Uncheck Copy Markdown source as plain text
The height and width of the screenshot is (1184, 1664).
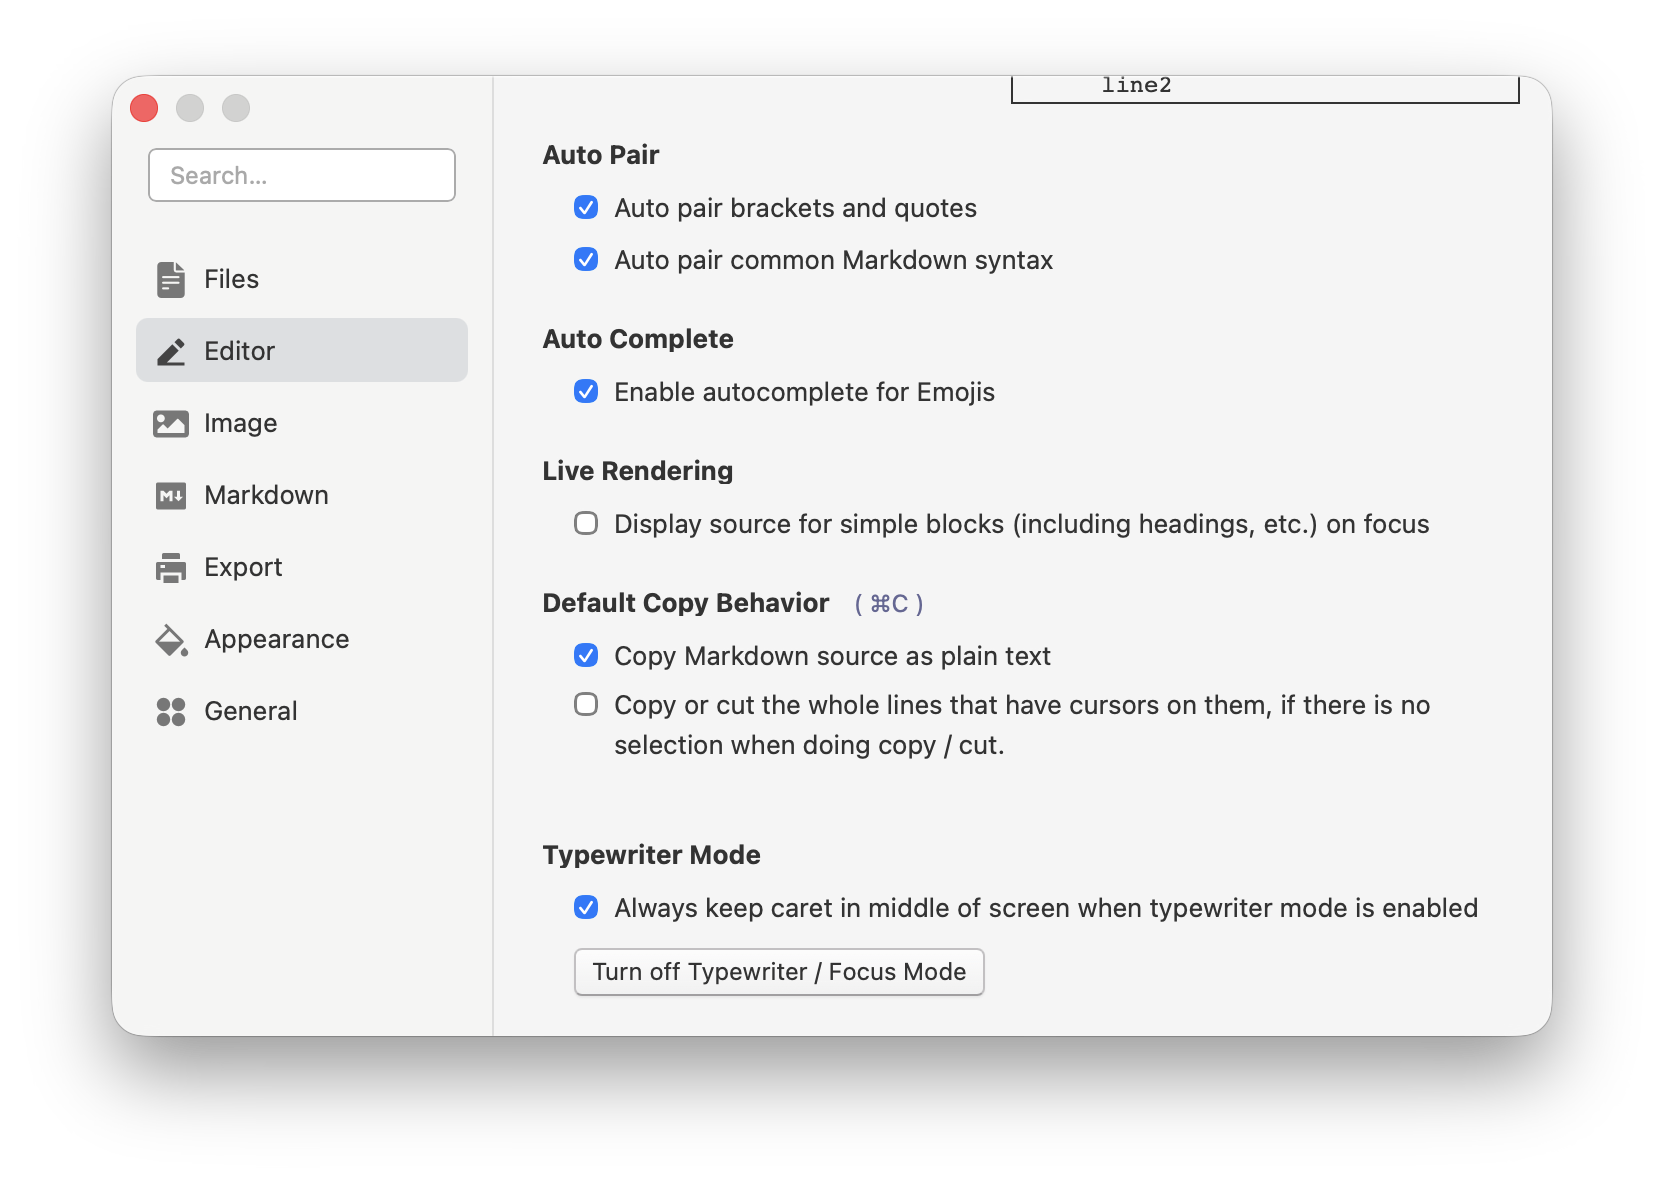click(x=586, y=656)
